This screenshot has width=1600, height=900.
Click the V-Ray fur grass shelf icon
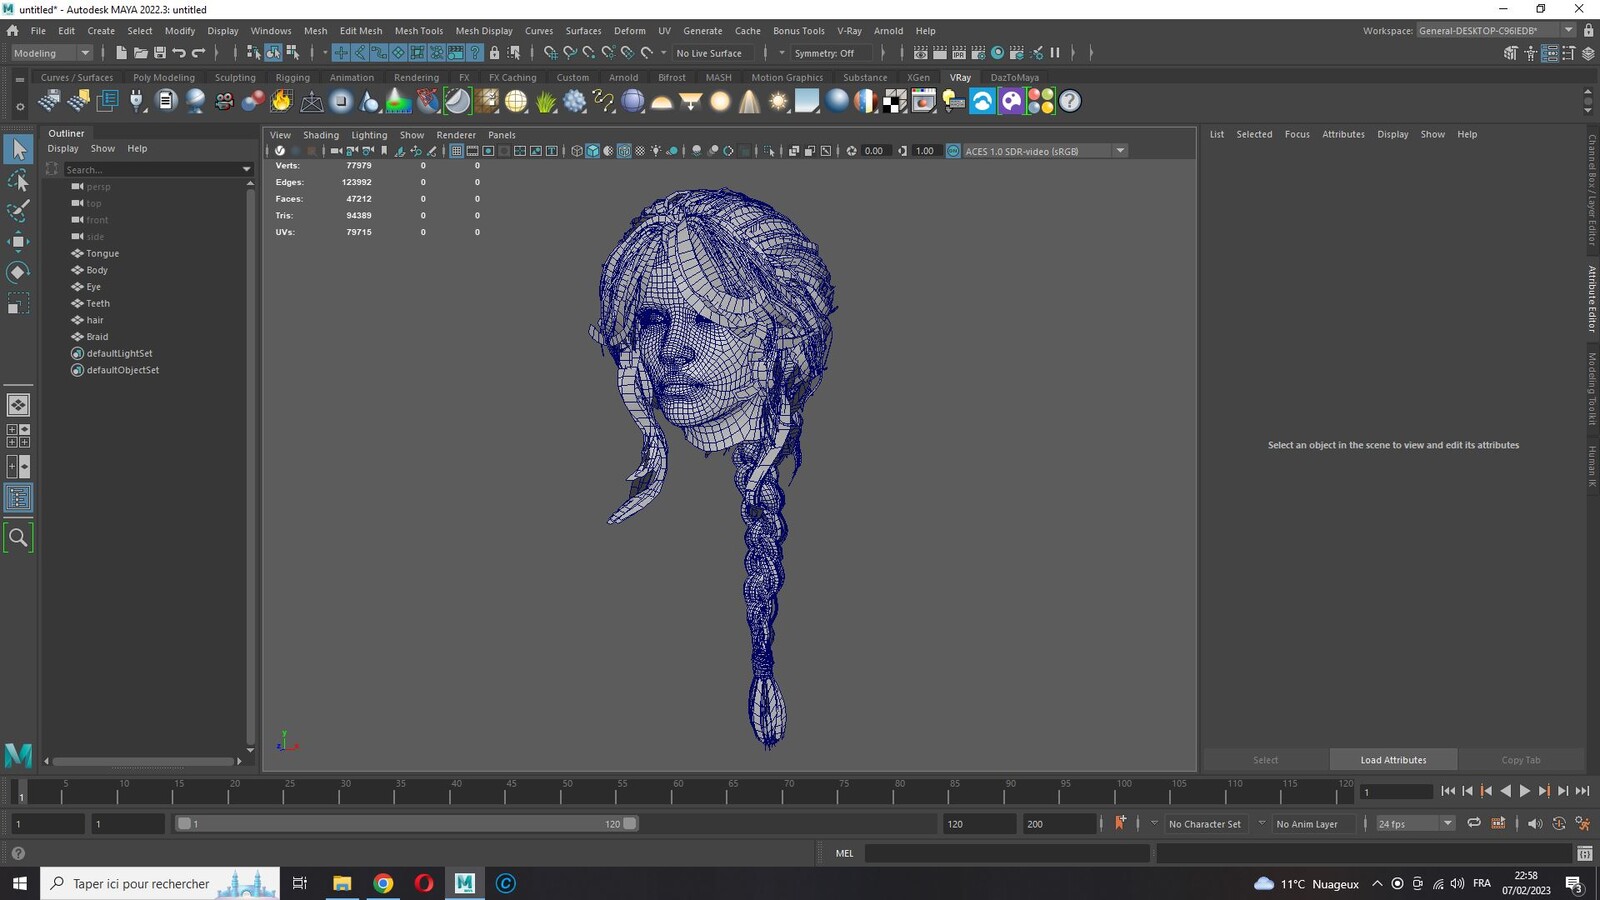click(545, 101)
